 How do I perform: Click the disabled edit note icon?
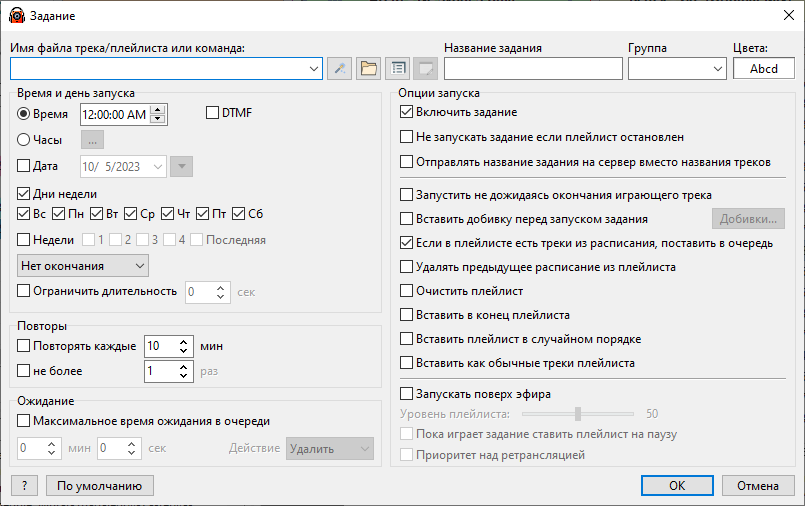(426, 68)
